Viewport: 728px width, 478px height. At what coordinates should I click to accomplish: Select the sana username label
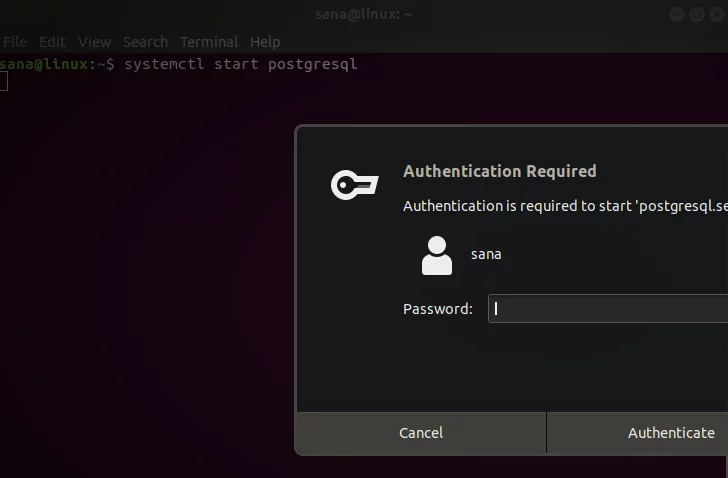tap(486, 254)
